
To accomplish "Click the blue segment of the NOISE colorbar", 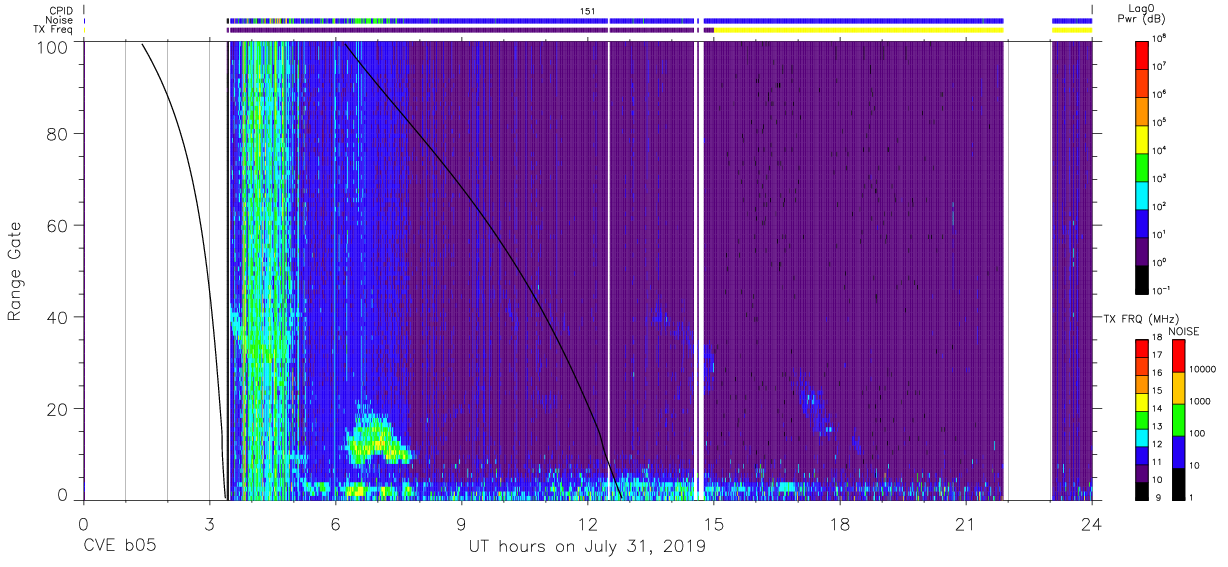I will coord(1179,451).
